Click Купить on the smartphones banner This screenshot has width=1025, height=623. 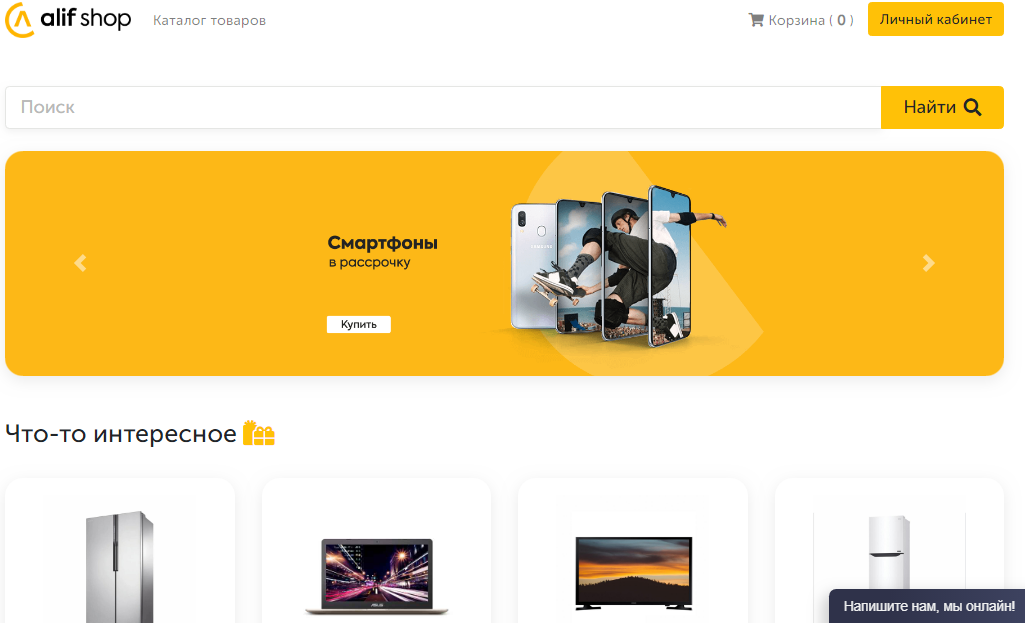tap(359, 324)
